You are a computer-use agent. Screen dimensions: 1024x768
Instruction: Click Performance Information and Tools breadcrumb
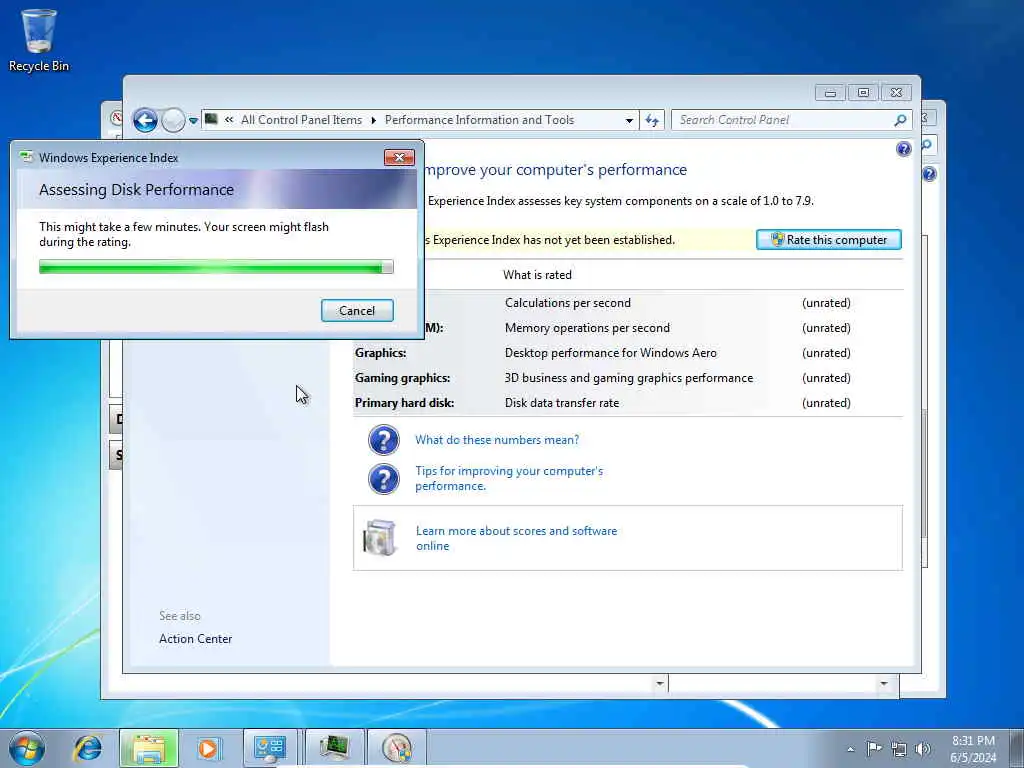click(x=479, y=120)
